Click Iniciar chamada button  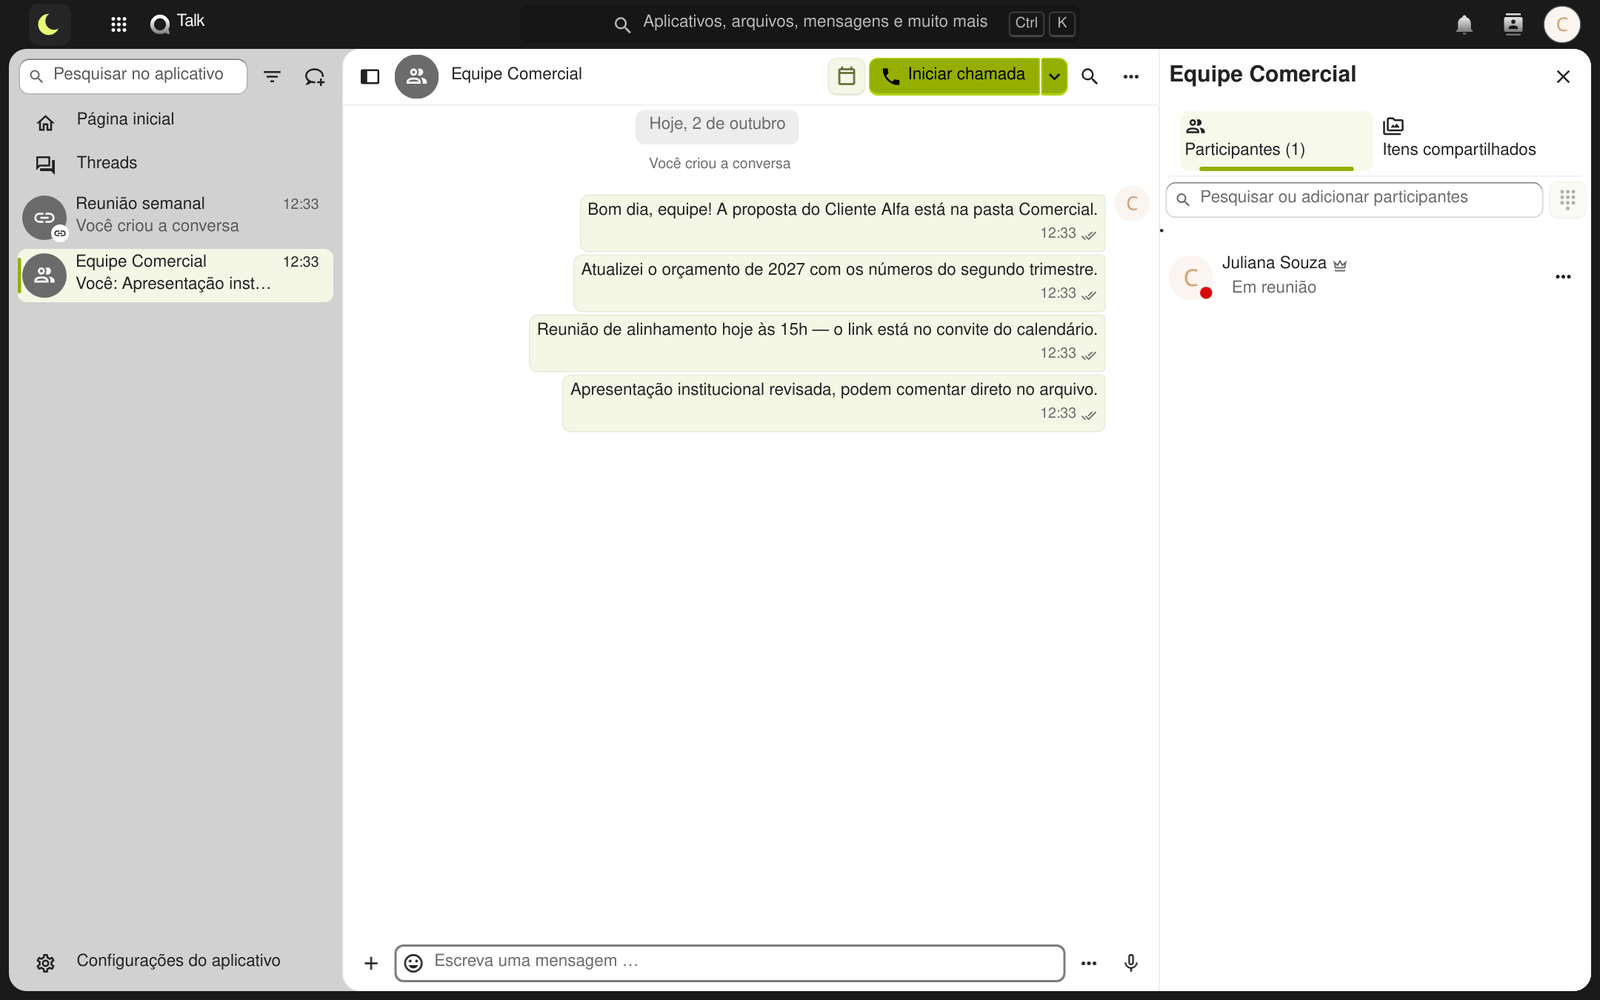(x=954, y=76)
